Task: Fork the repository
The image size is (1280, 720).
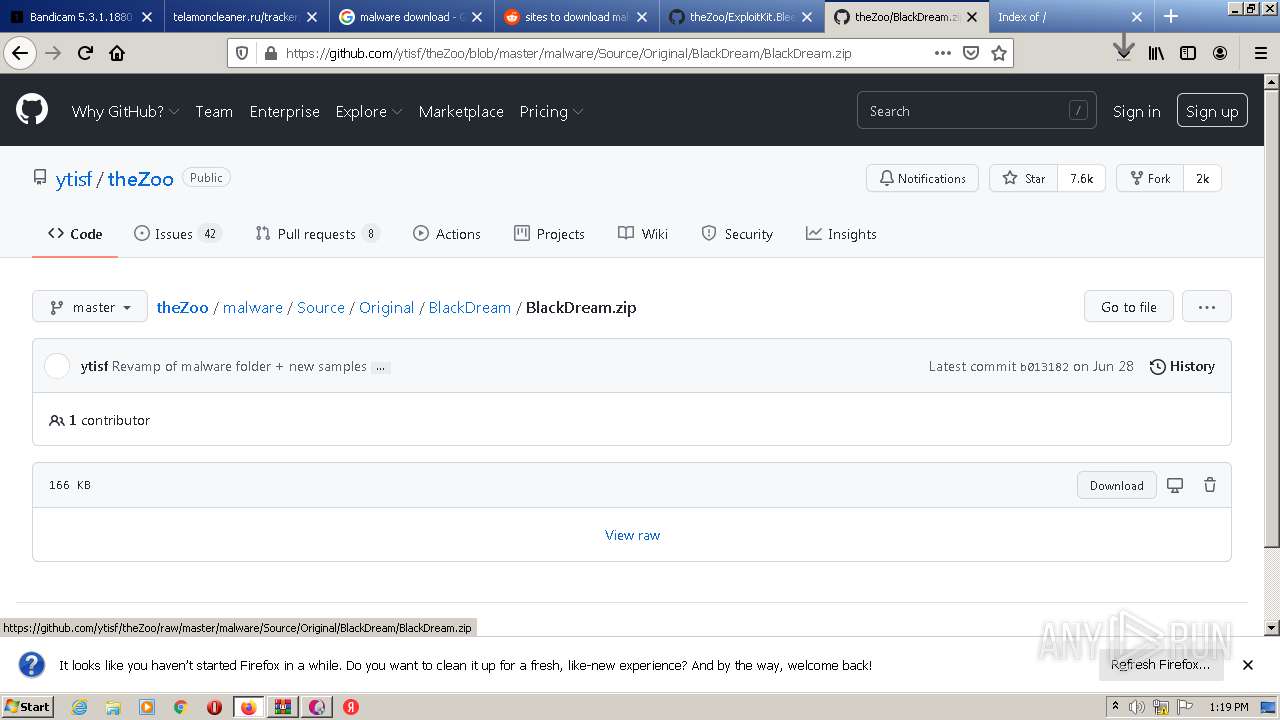Action: (1150, 178)
